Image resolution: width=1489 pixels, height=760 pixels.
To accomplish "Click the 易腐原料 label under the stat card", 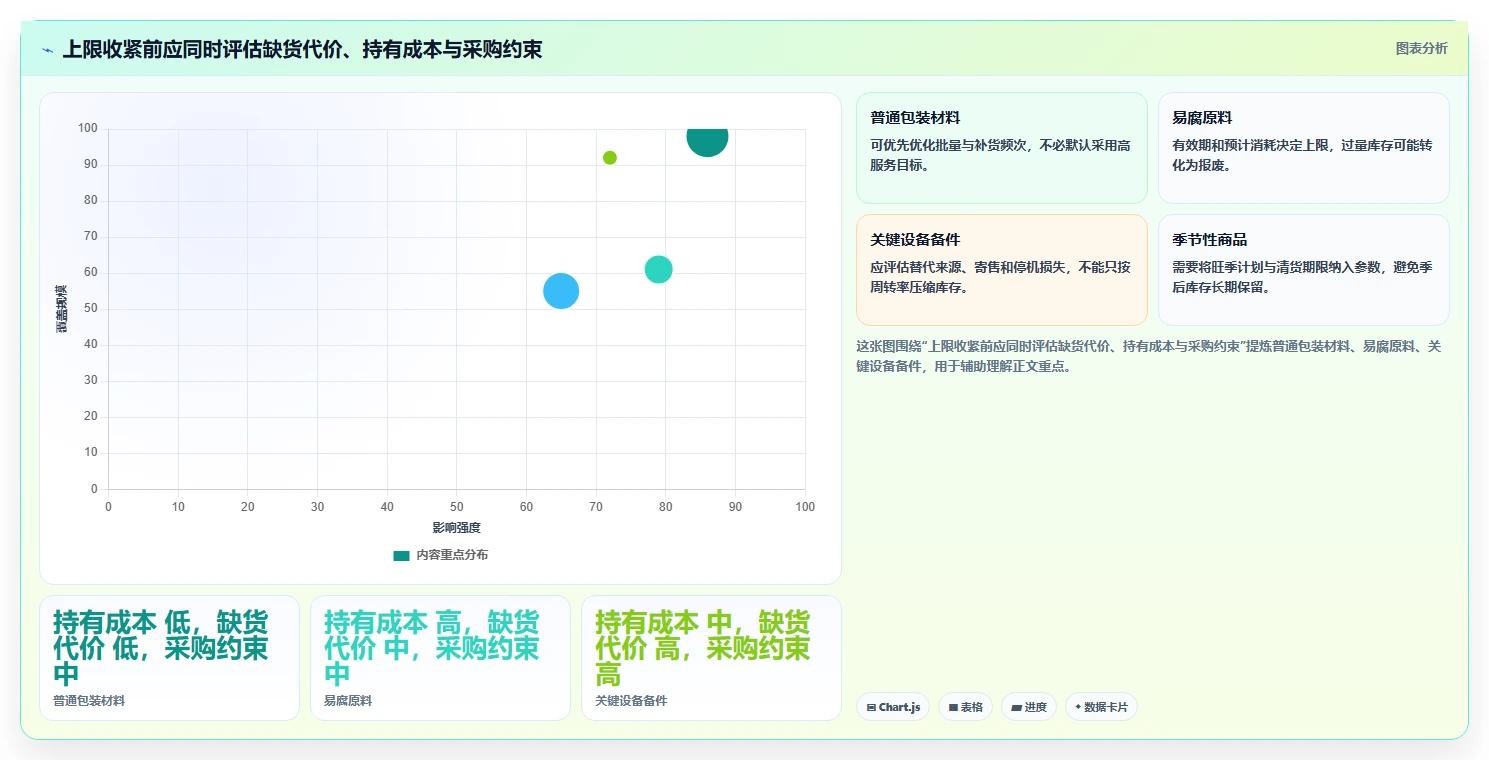I will click(348, 701).
